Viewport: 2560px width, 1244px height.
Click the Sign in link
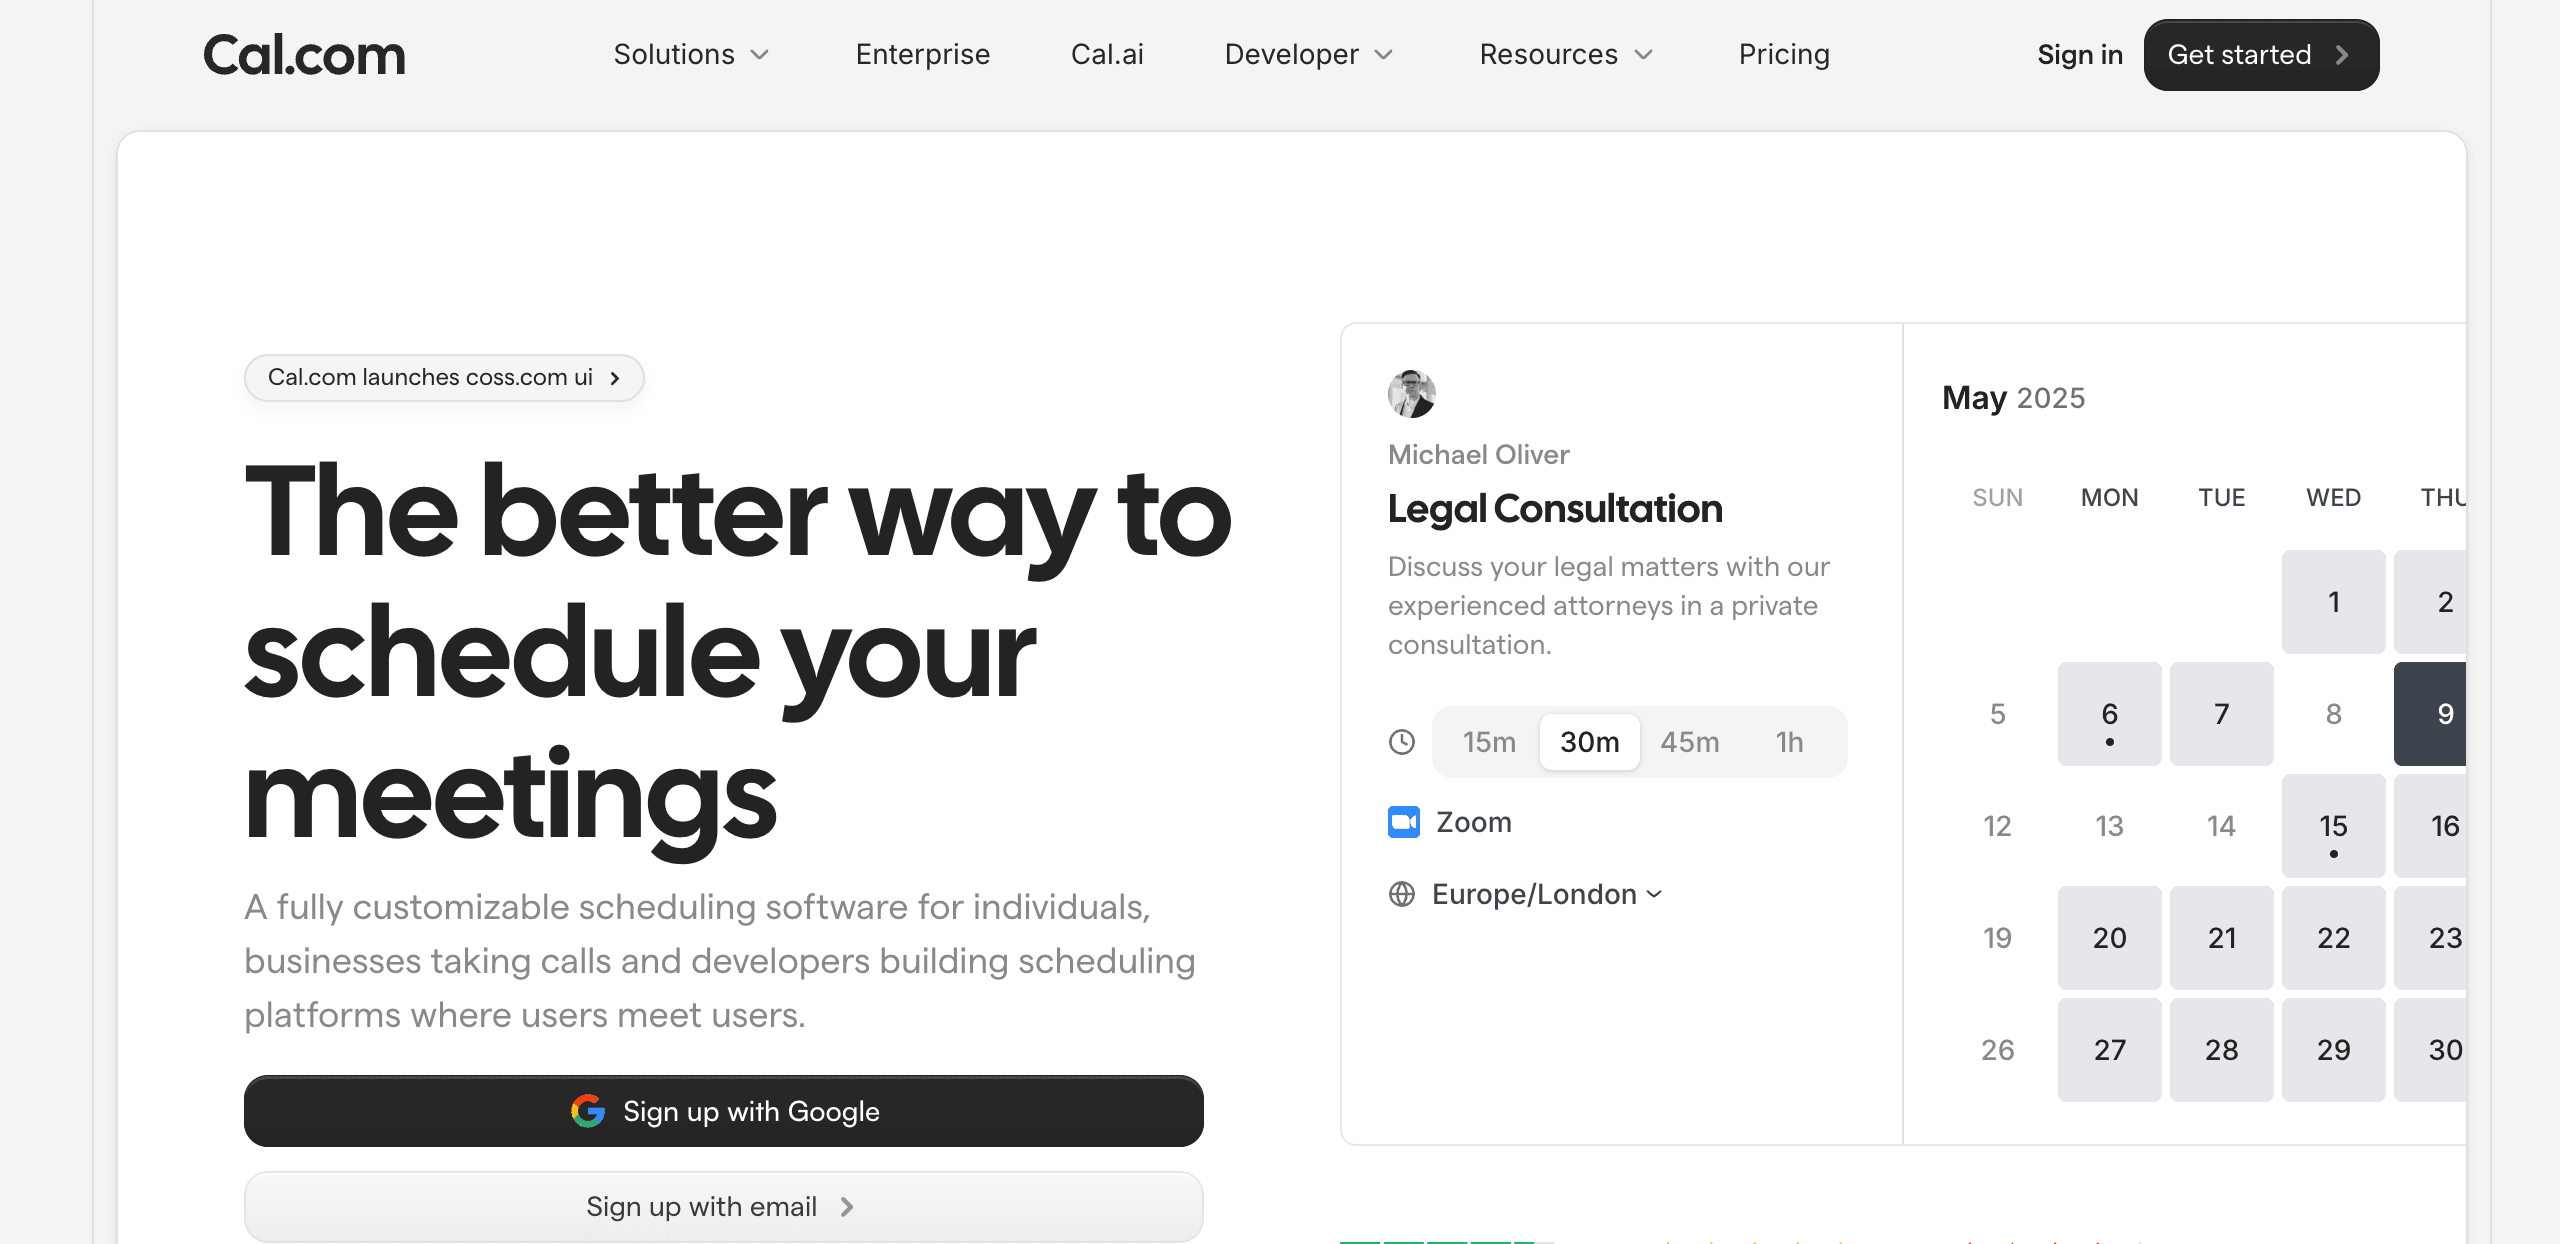pos(2079,55)
